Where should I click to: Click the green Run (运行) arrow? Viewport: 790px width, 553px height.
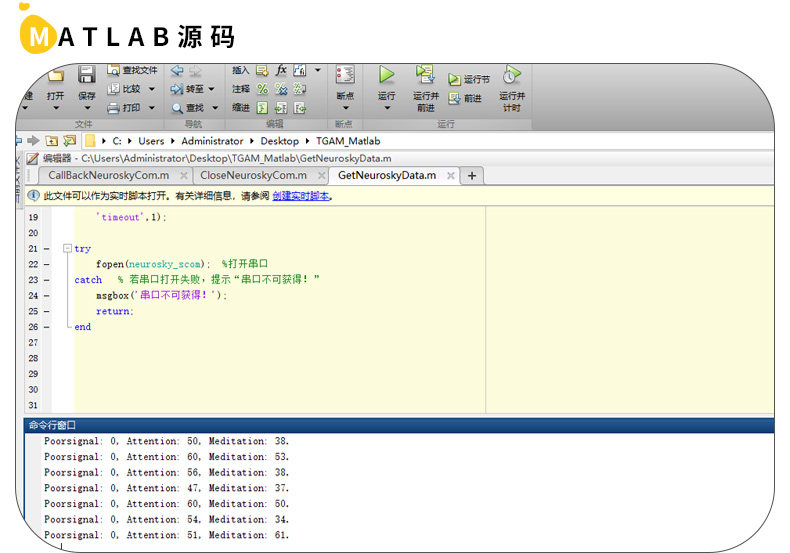386,75
